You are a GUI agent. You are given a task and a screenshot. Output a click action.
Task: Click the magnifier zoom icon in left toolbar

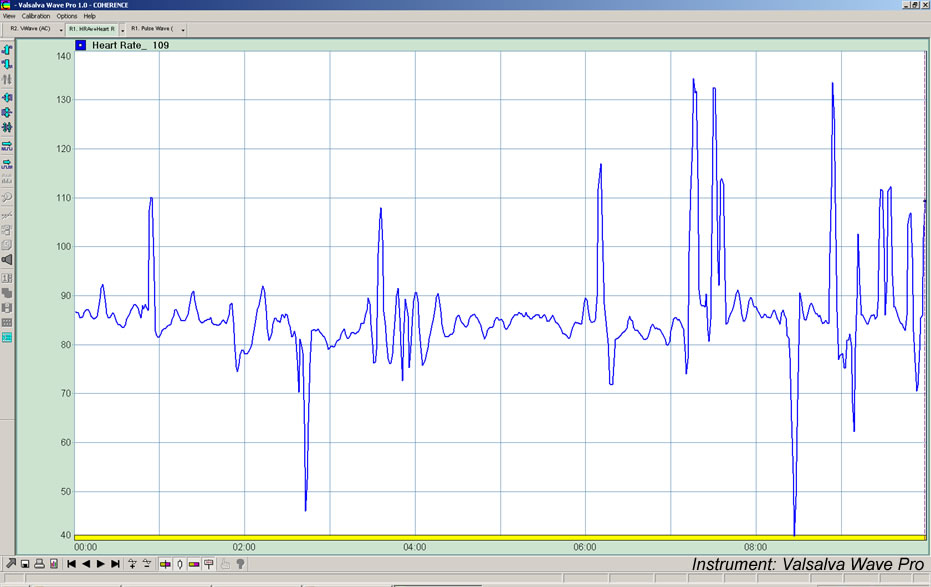(7, 197)
